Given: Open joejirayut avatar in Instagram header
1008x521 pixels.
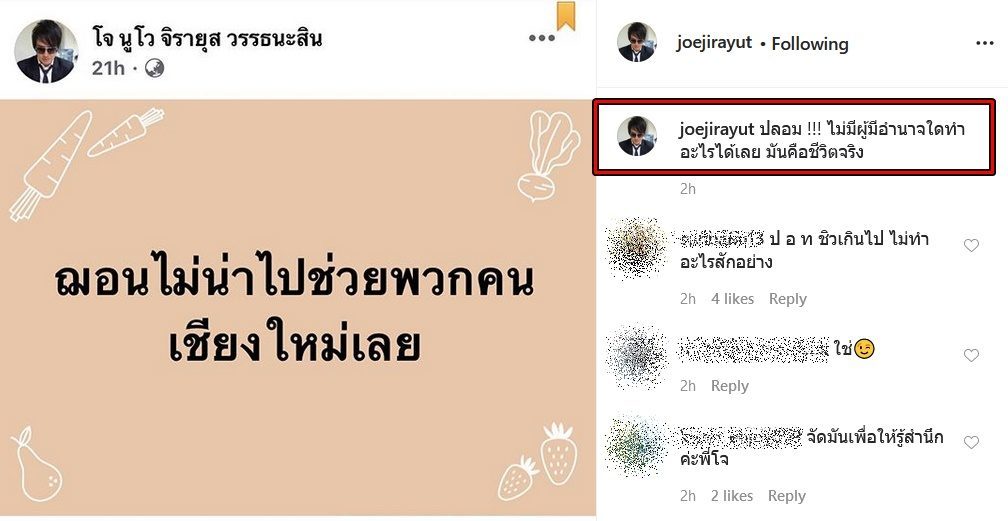Looking at the screenshot, I should click(x=636, y=42).
